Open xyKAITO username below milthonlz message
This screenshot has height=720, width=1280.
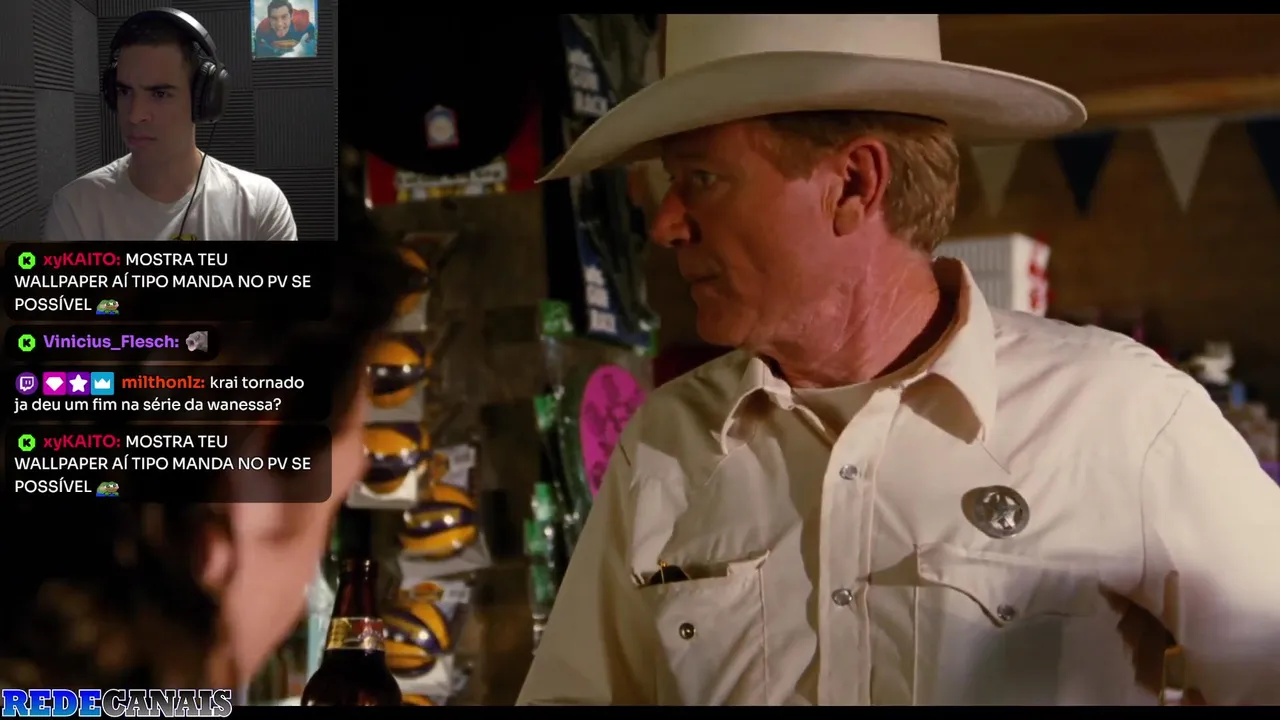[82, 442]
